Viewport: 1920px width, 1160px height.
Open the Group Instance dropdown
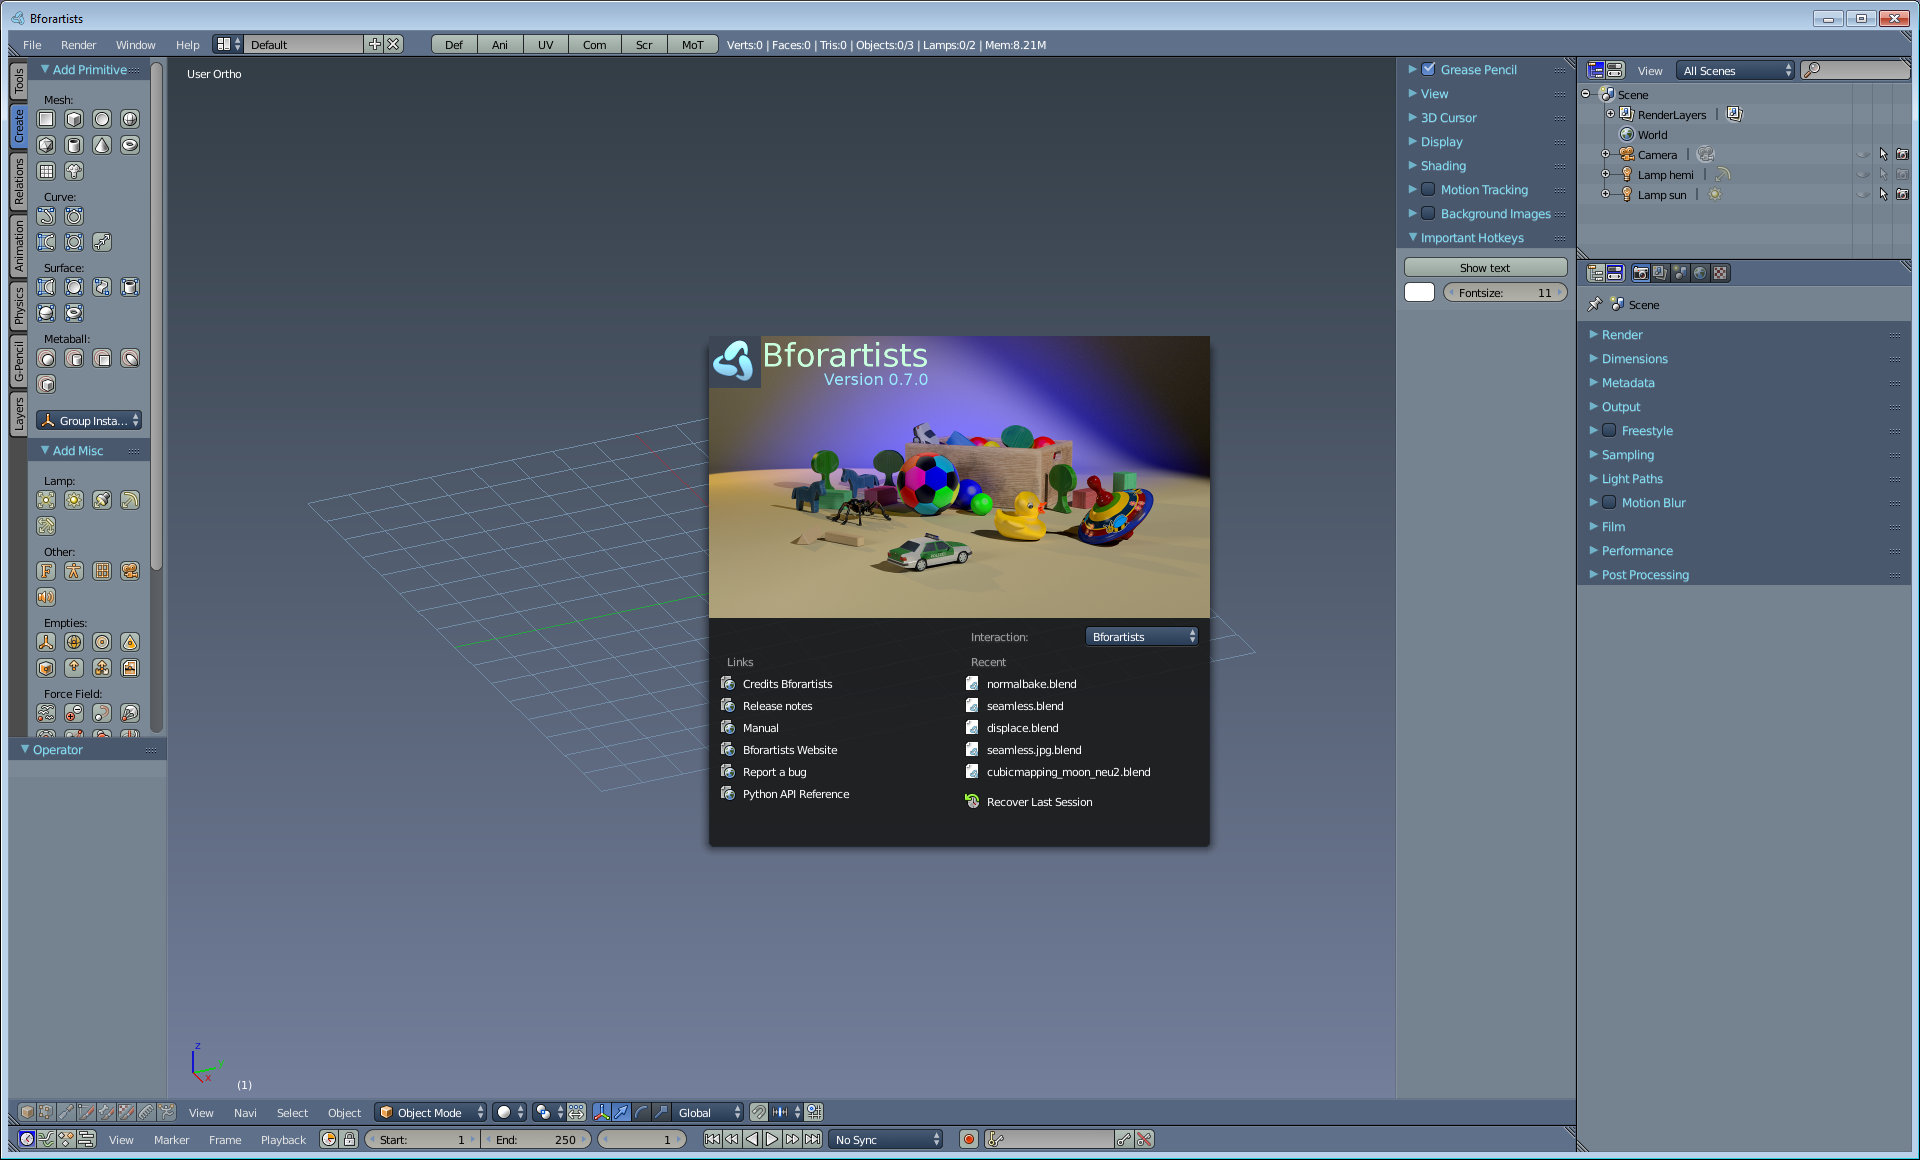click(x=89, y=420)
